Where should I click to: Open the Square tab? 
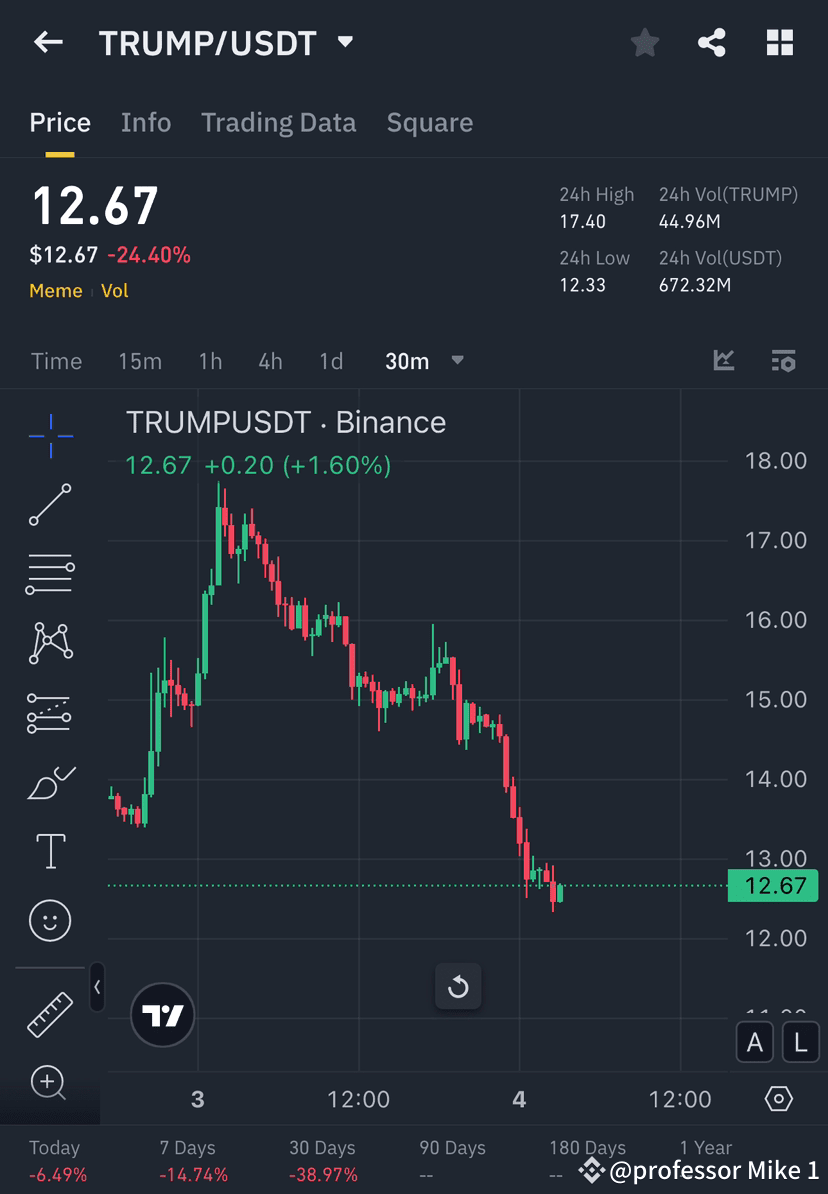tap(430, 122)
